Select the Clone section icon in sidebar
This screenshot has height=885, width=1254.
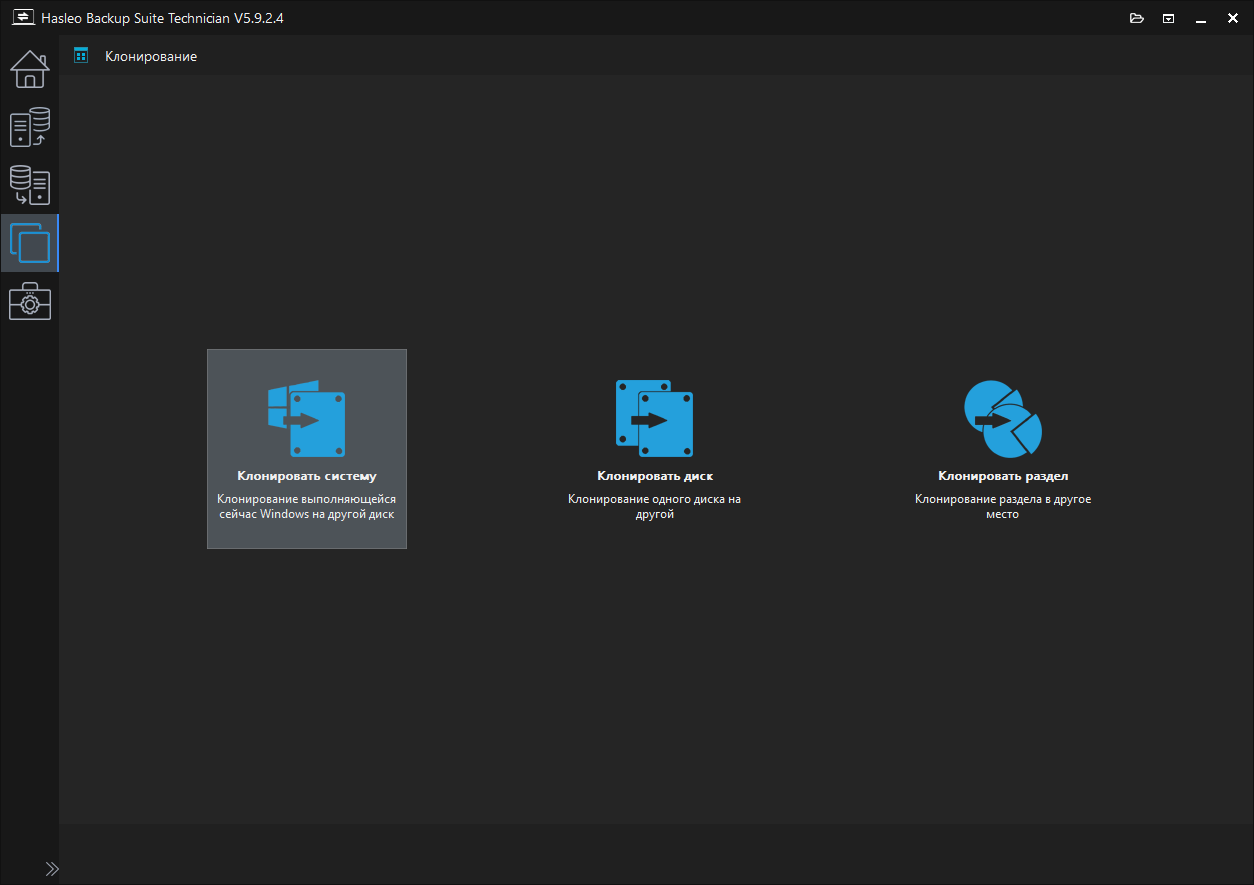30,243
